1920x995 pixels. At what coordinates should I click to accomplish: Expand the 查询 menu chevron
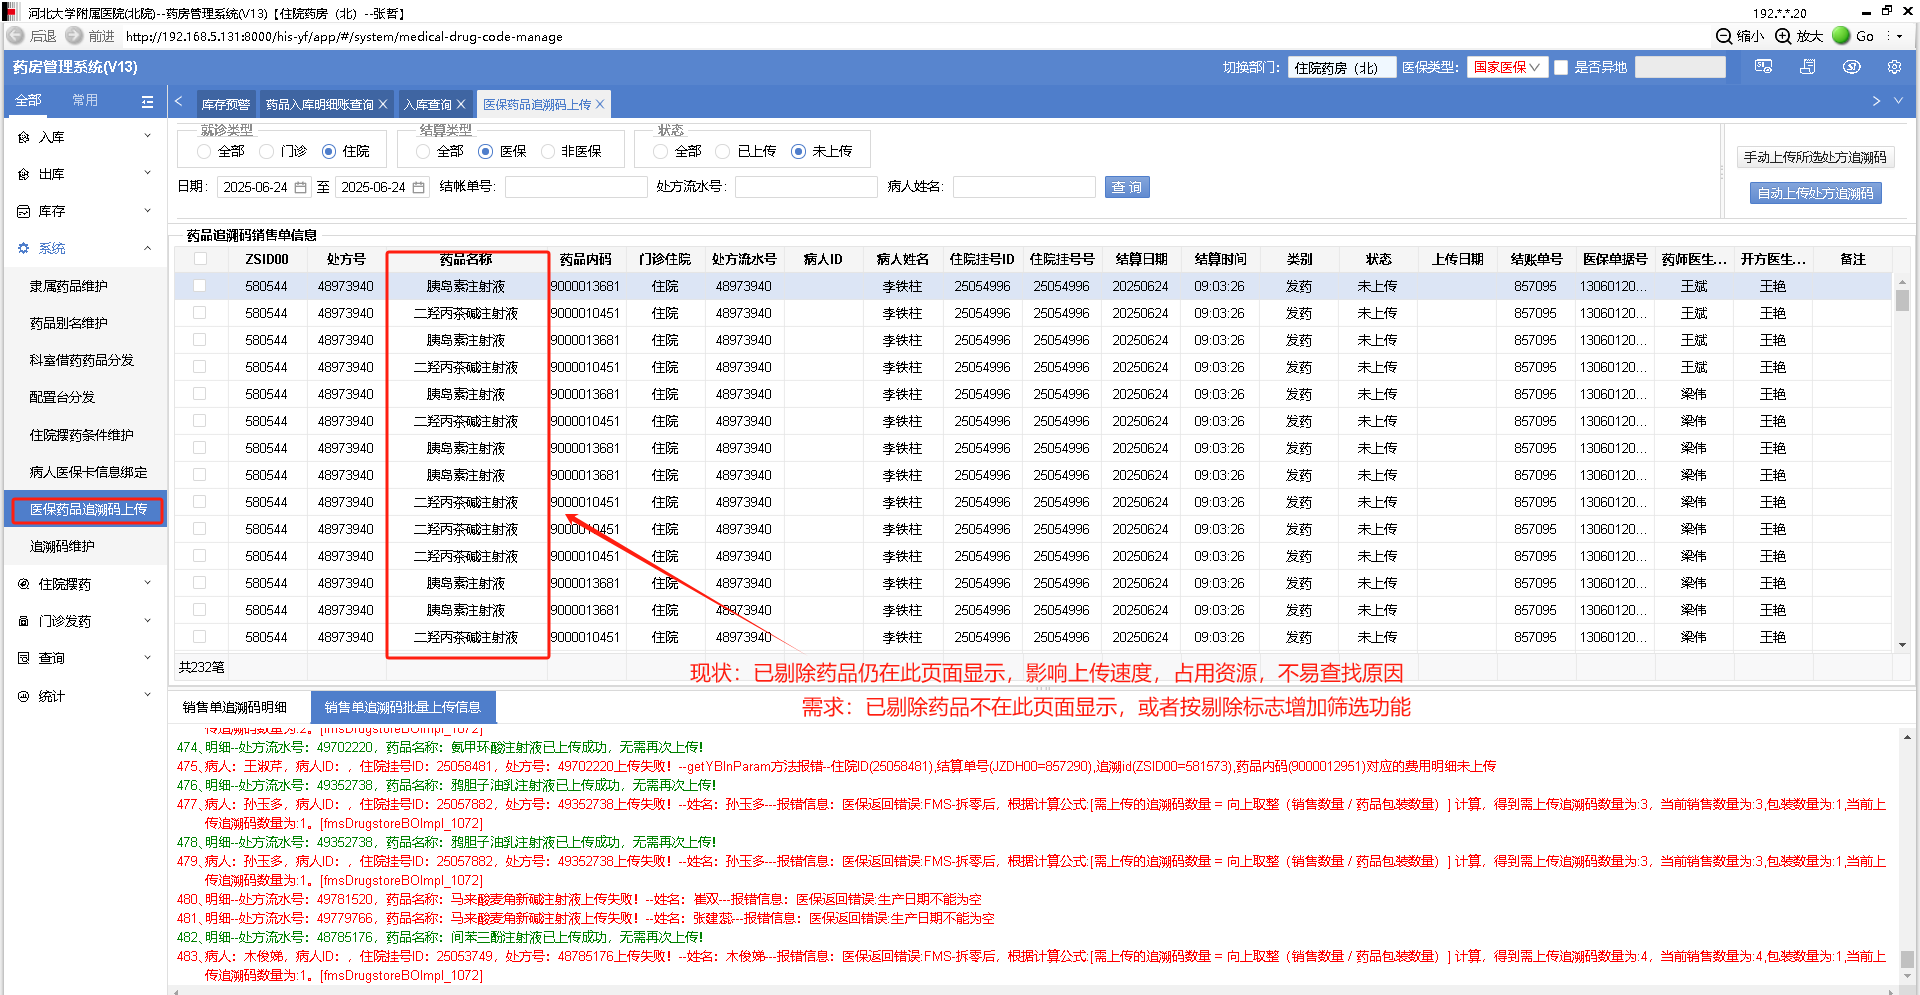coord(148,657)
